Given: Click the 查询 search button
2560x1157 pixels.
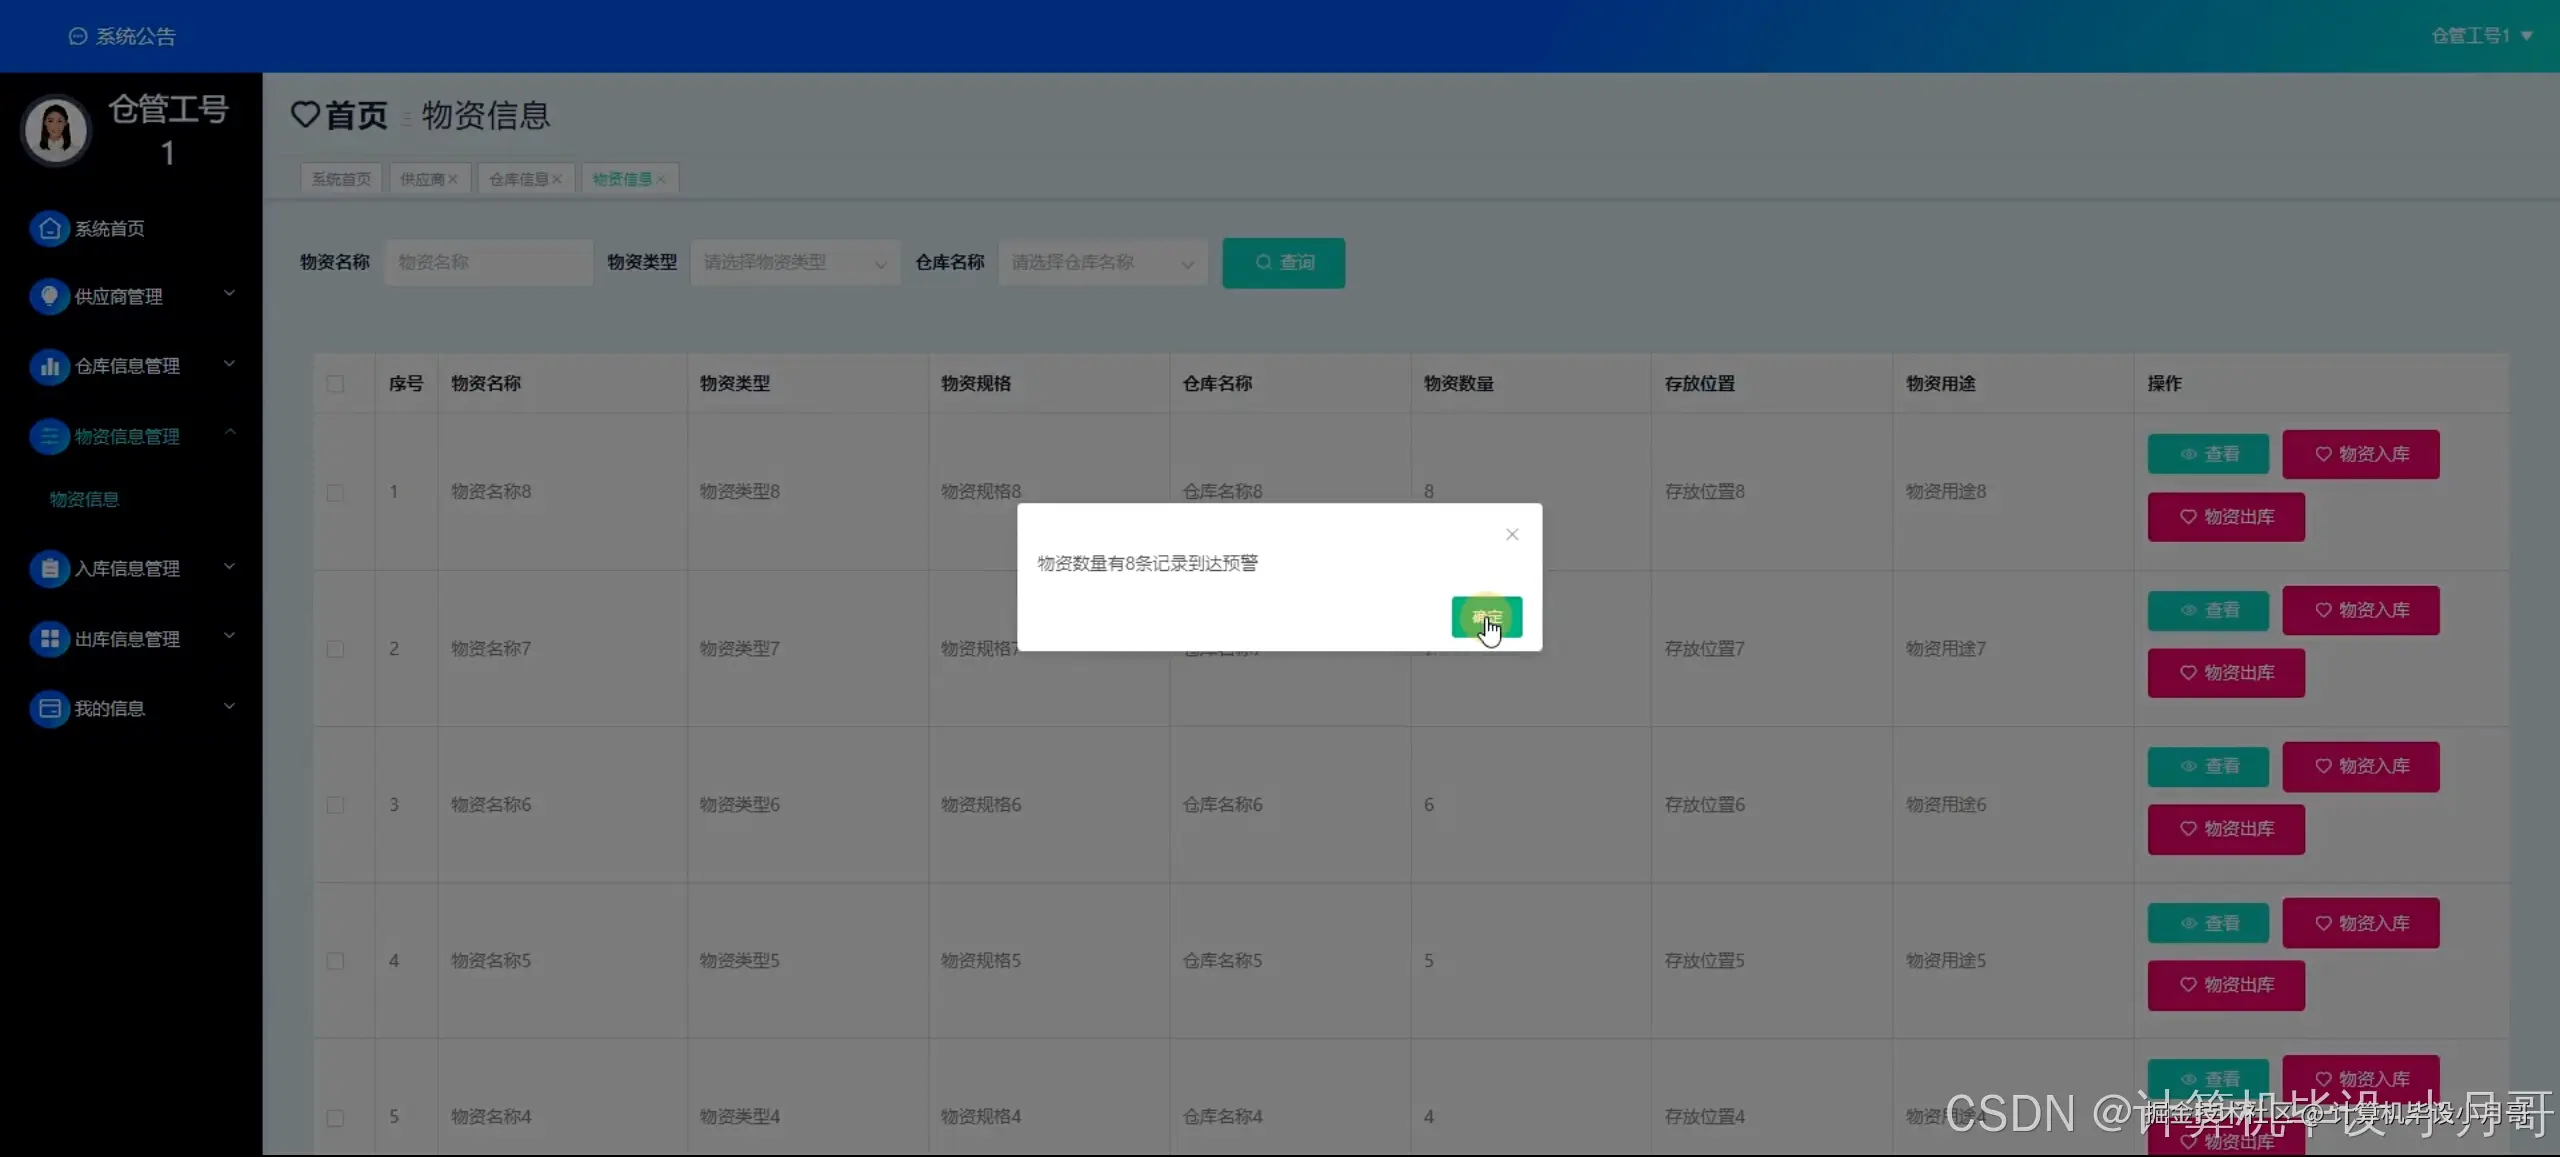Looking at the screenshot, I should (x=1283, y=263).
